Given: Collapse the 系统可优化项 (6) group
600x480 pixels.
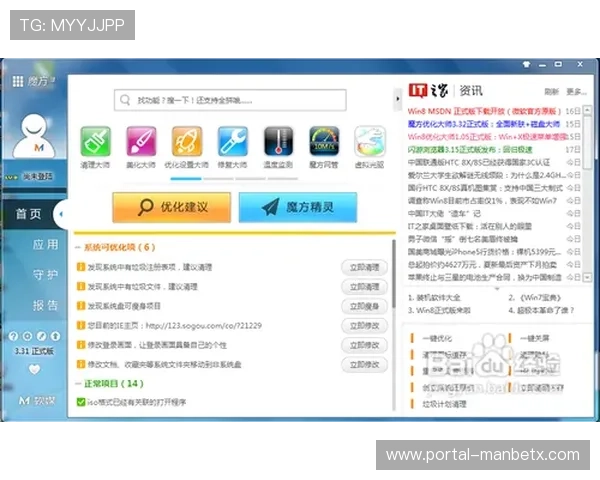Looking at the screenshot, I should pyautogui.click(x=78, y=247).
